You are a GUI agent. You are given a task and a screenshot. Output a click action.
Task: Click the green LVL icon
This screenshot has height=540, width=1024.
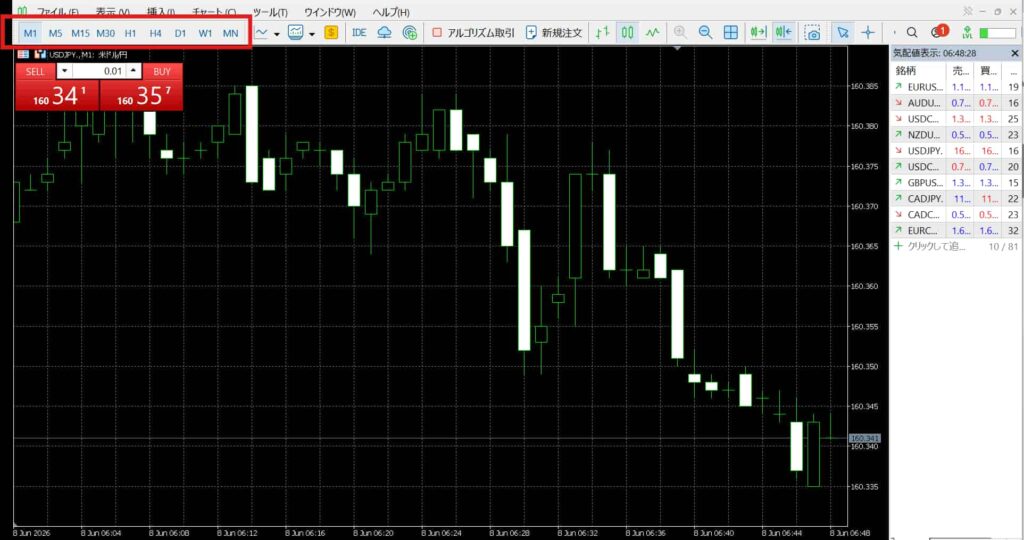(967, 32)
